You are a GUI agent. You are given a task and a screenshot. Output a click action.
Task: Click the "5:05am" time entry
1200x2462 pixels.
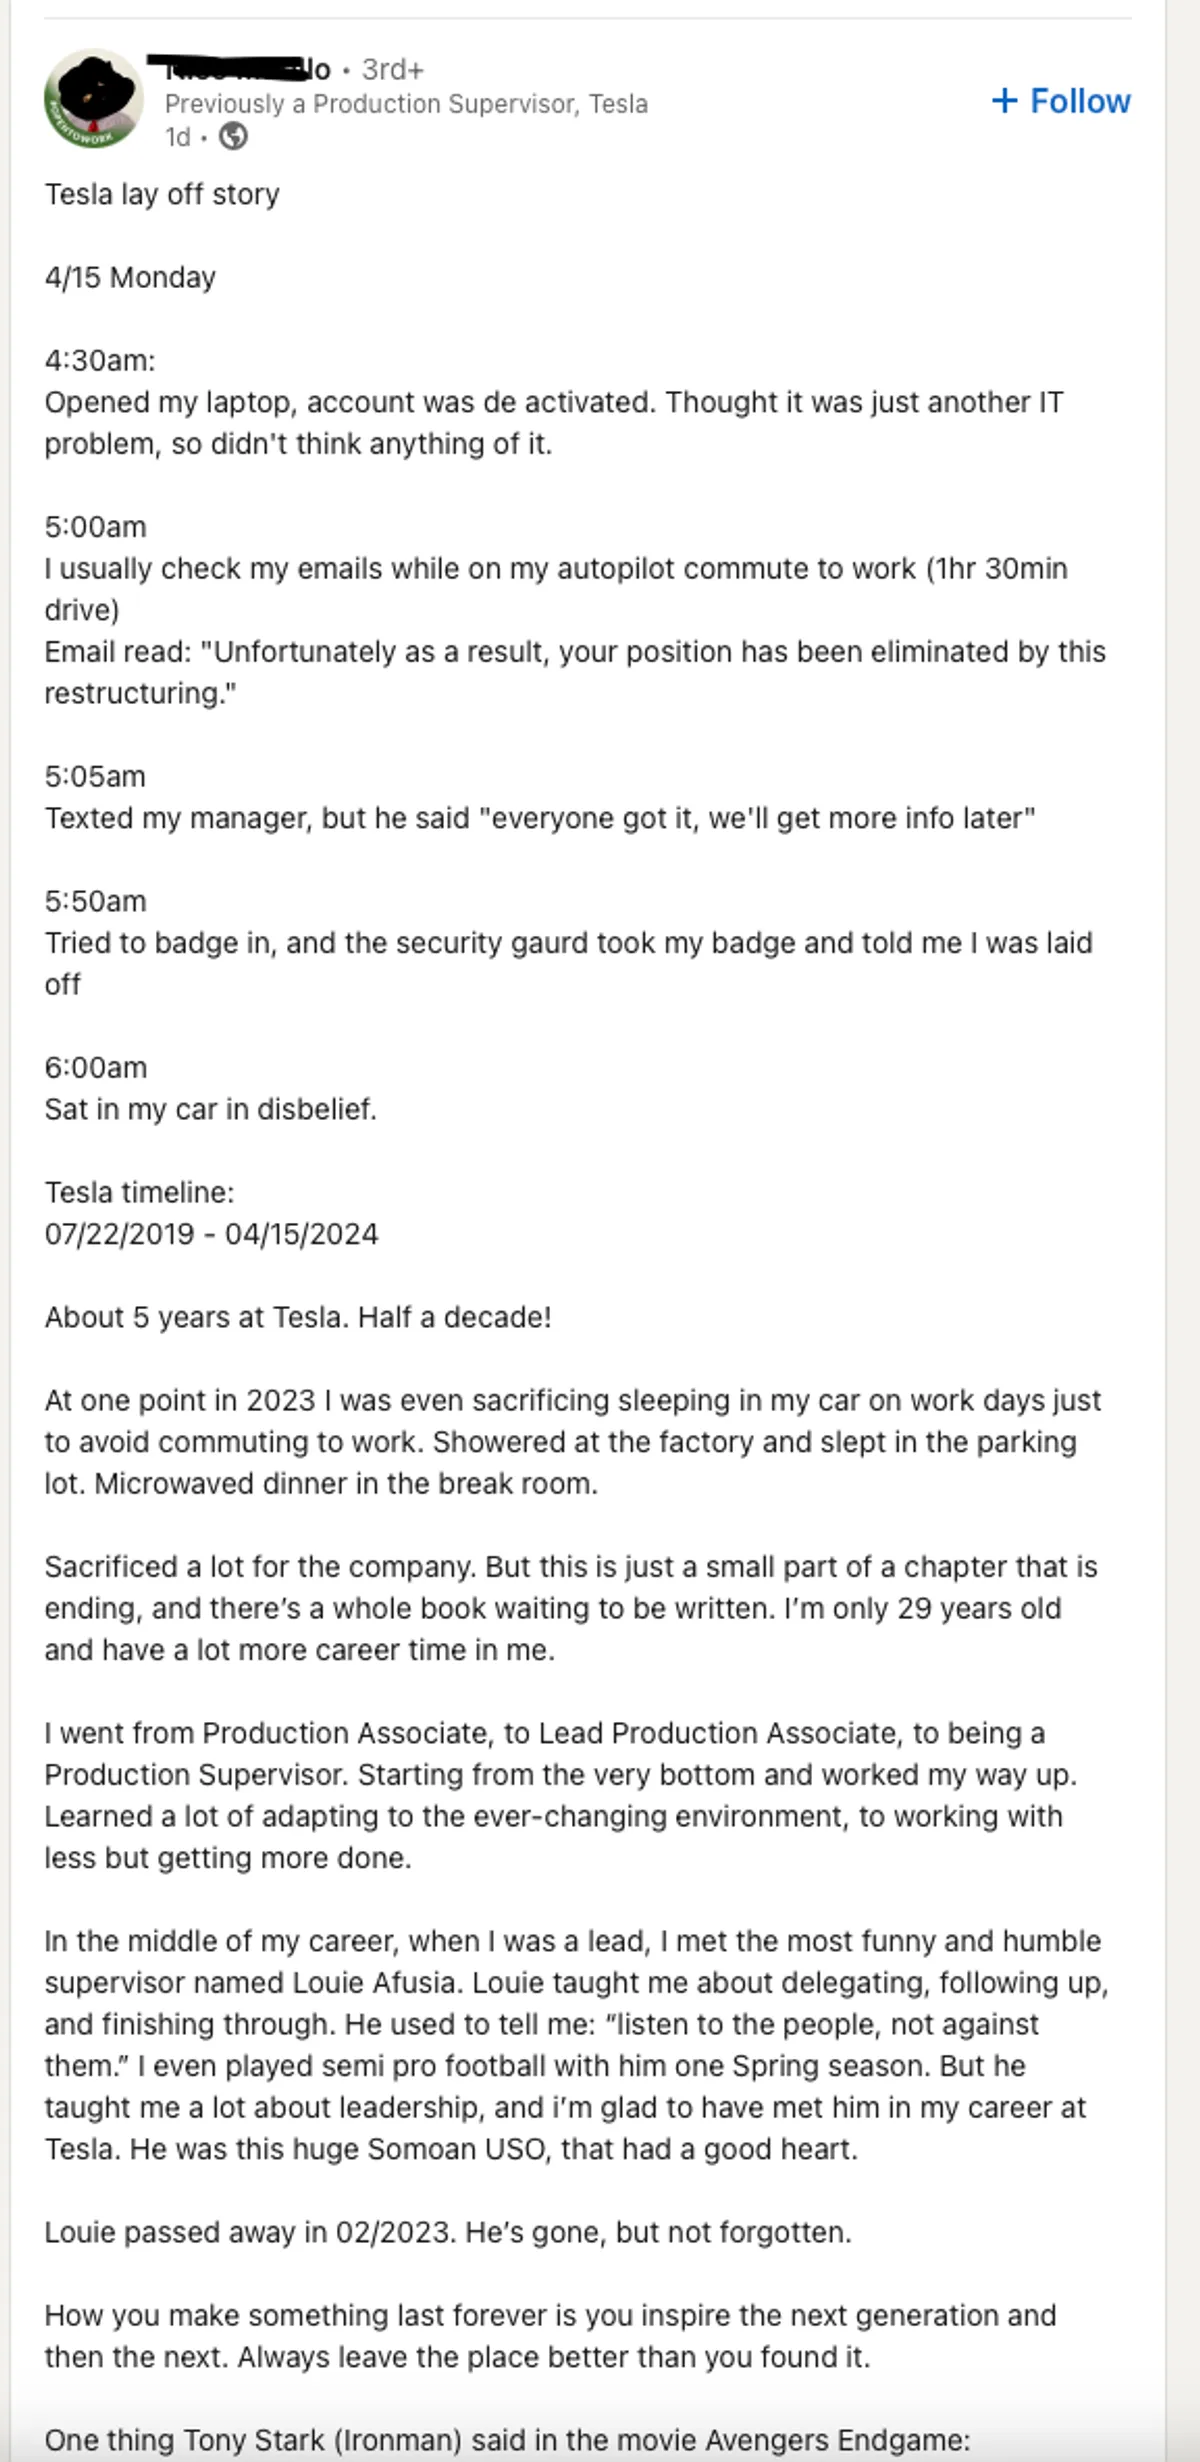[95, 776]
